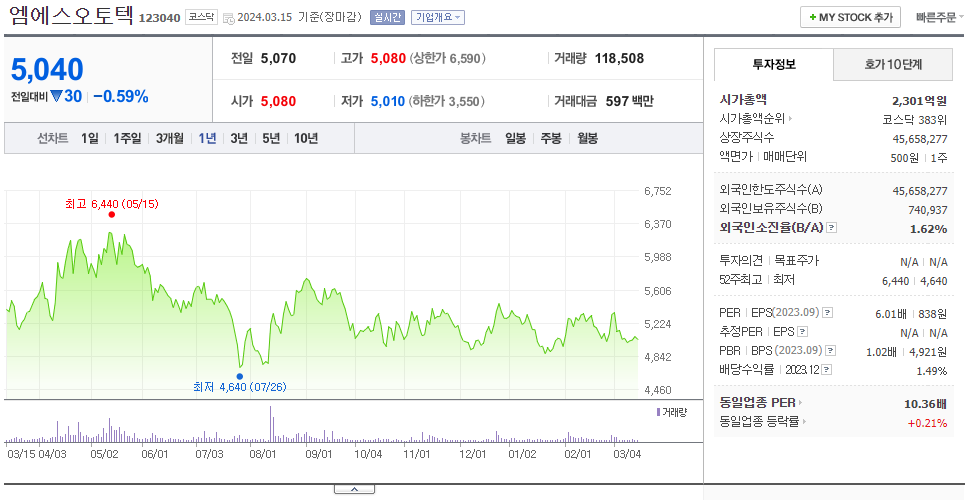Select the 10년 line chart period
Image resolution: width=968 pixels, height=500 pixels.
[306, 138]
